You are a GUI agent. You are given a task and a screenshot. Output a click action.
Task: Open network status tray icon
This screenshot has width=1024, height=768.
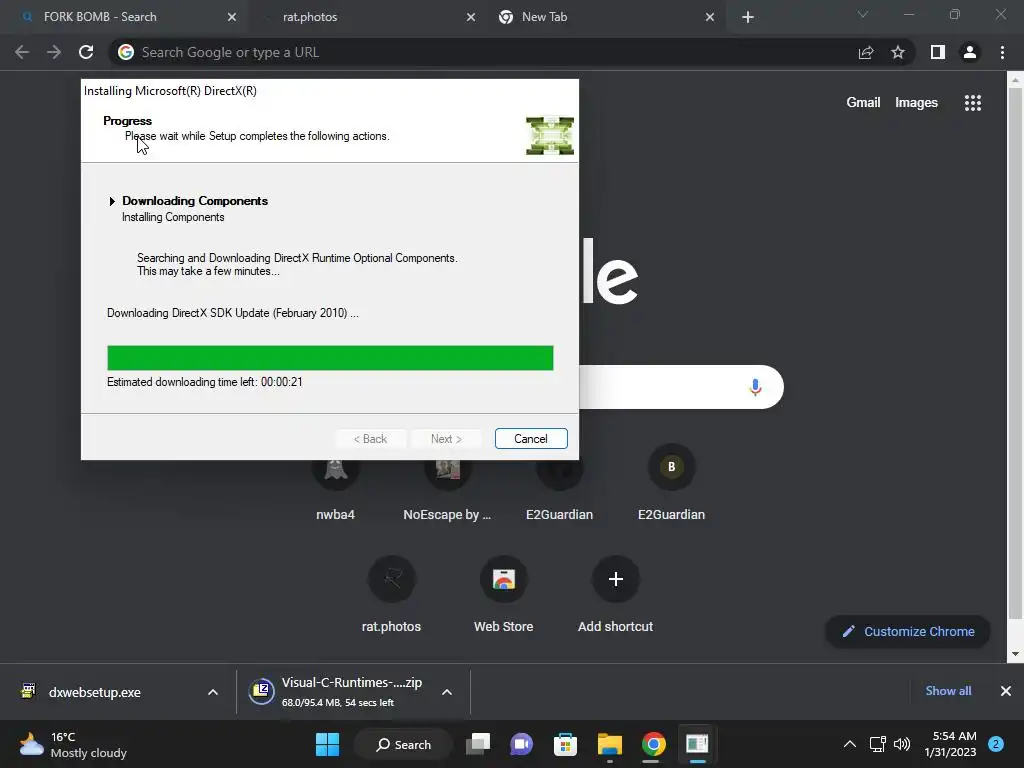point(878,744)
